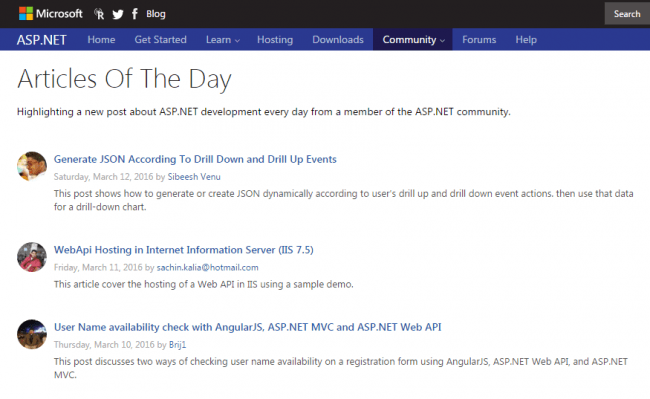The width and height of the screenshot is (650, 399).
Task: Open Get Started navigation item
Action: click(160, 40)
